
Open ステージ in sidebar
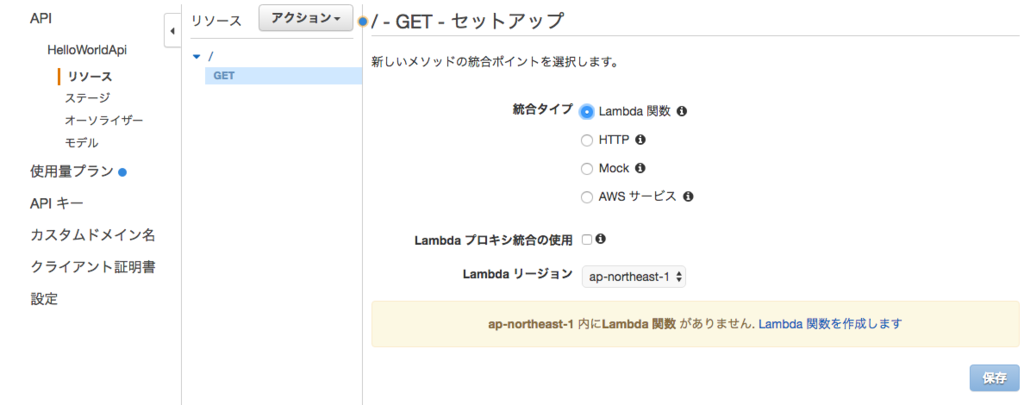tap(88, 99)
